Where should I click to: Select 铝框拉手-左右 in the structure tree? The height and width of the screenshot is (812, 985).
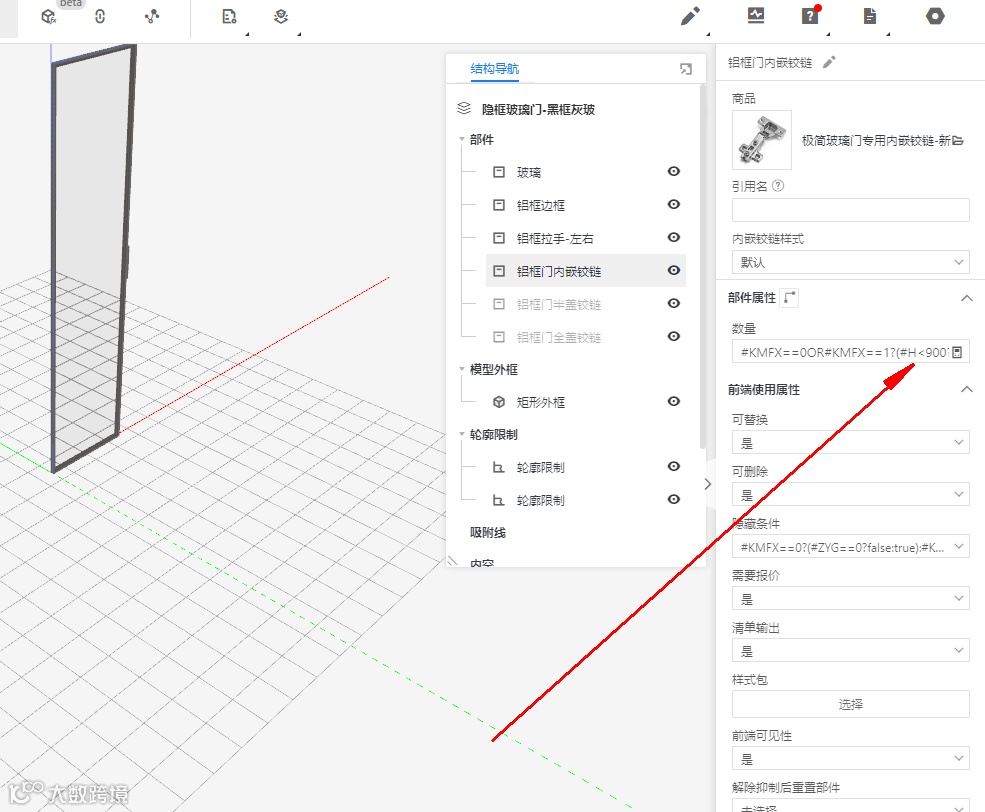tap(555, 239)
